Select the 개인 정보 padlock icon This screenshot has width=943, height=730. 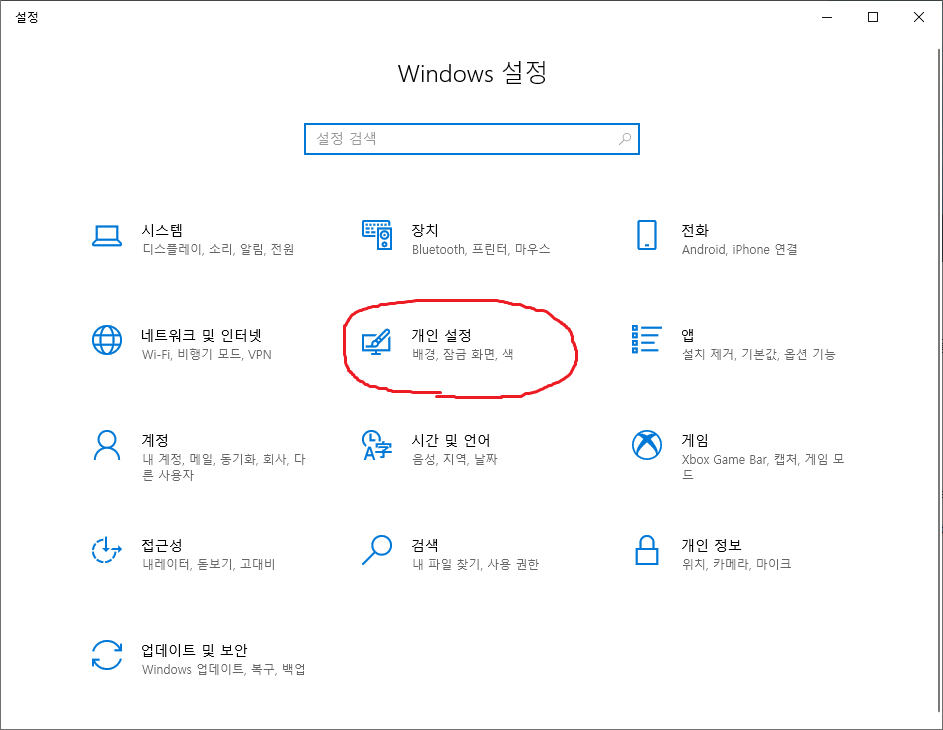[647, 550]
